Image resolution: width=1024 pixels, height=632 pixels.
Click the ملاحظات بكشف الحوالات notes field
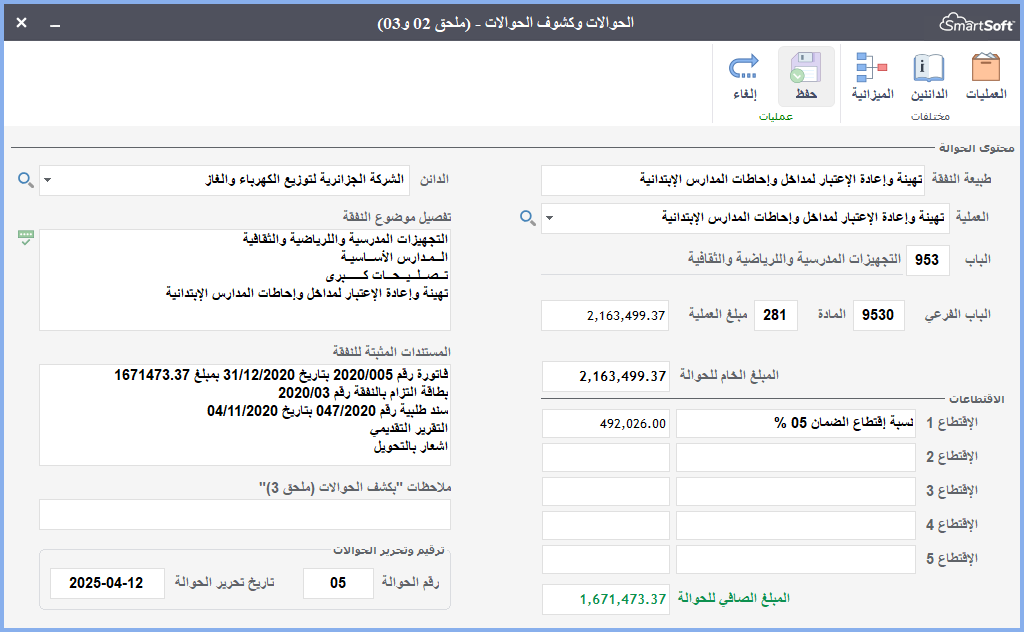point(245,514)
